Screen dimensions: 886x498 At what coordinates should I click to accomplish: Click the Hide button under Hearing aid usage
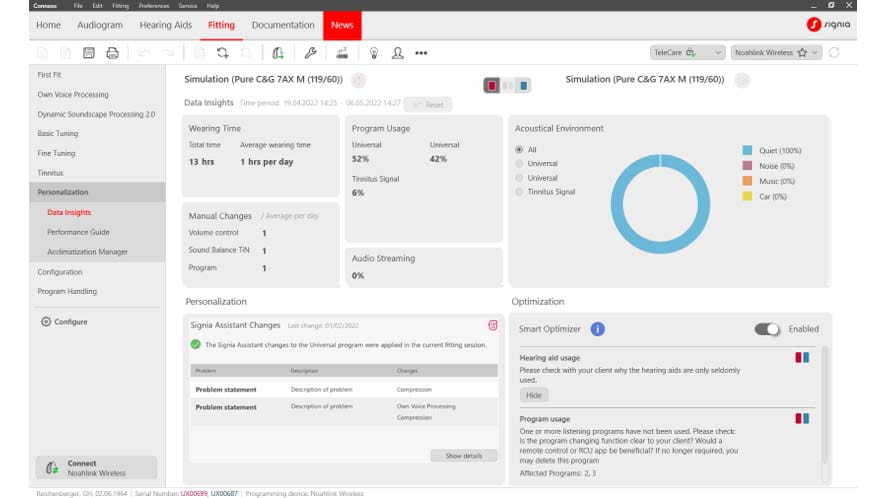coord(534,395)
